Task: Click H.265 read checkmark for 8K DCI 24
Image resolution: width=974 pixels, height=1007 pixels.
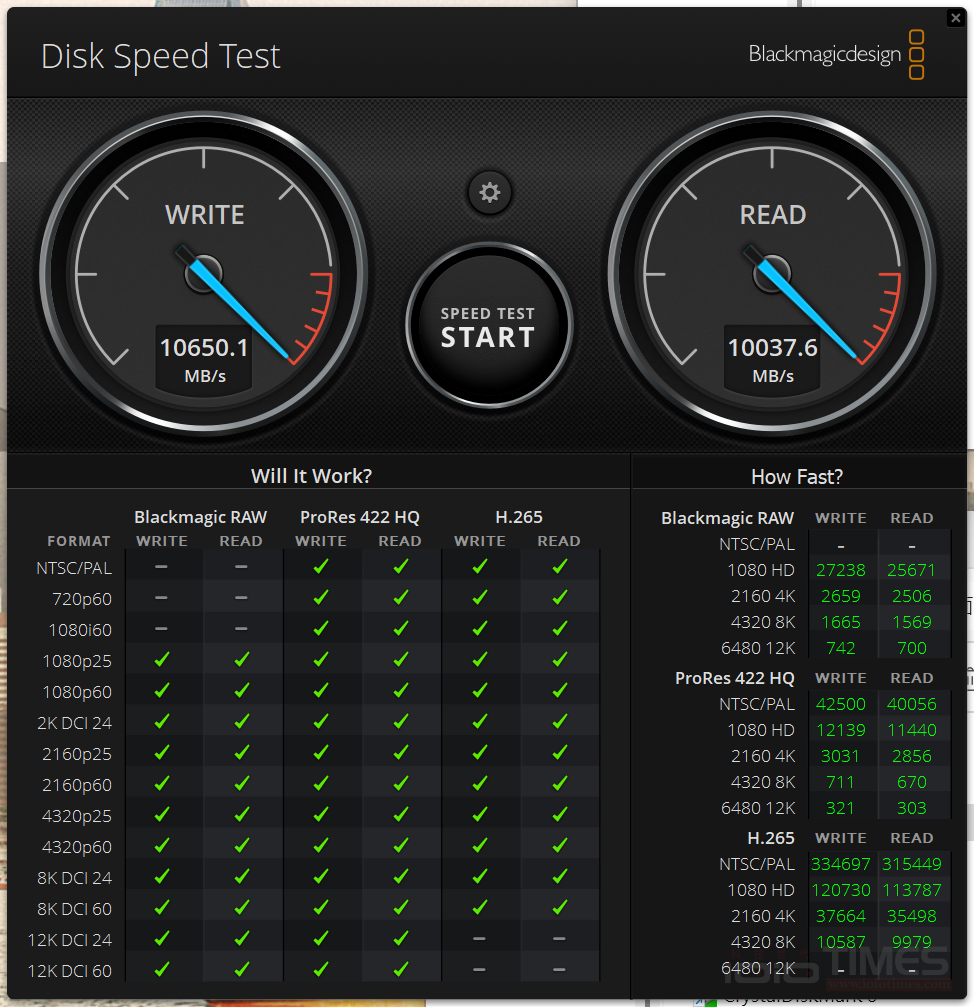Action: [x=559, y=876]
